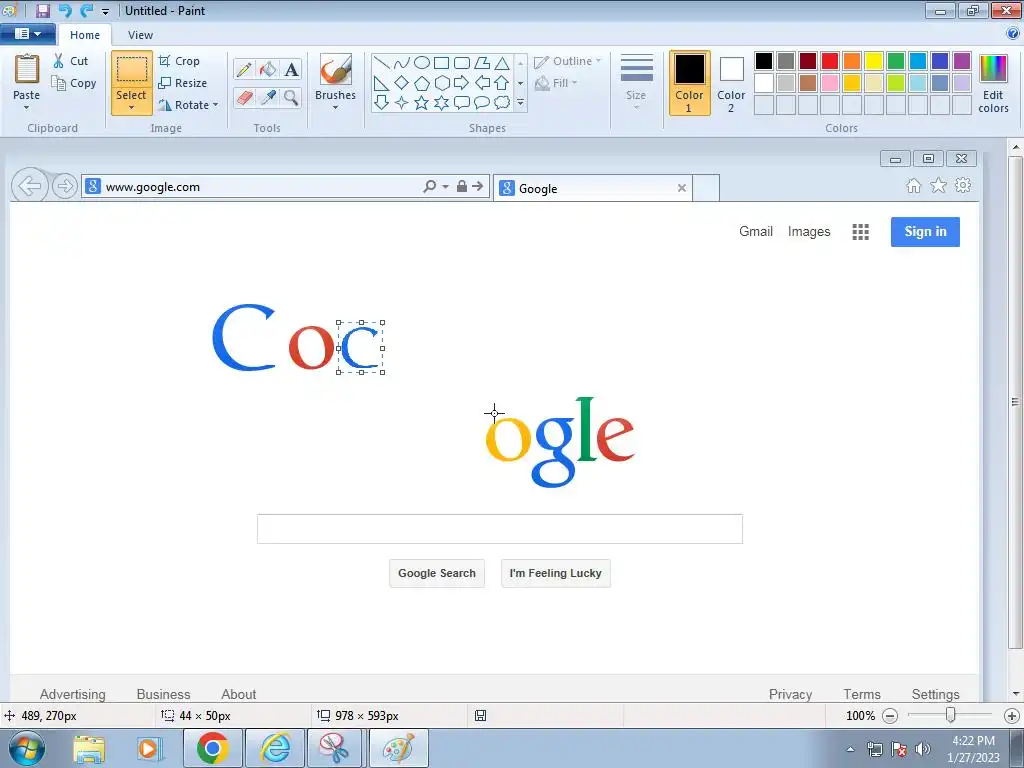1024x768 pixels.
Task: Open the Windows Start button
Action: coord(25,748)
